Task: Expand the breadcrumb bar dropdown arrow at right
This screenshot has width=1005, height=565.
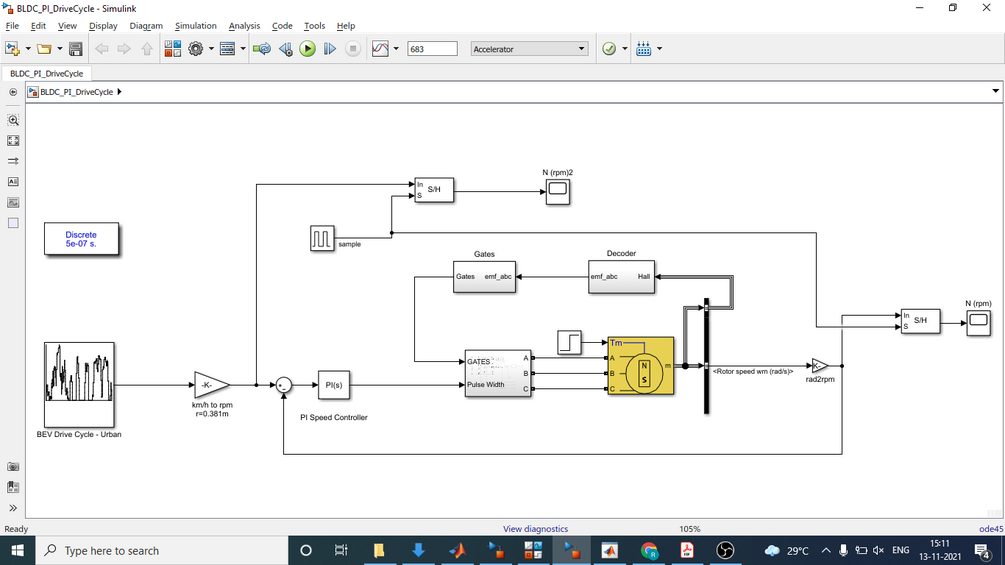Action: tap(995, 91)
